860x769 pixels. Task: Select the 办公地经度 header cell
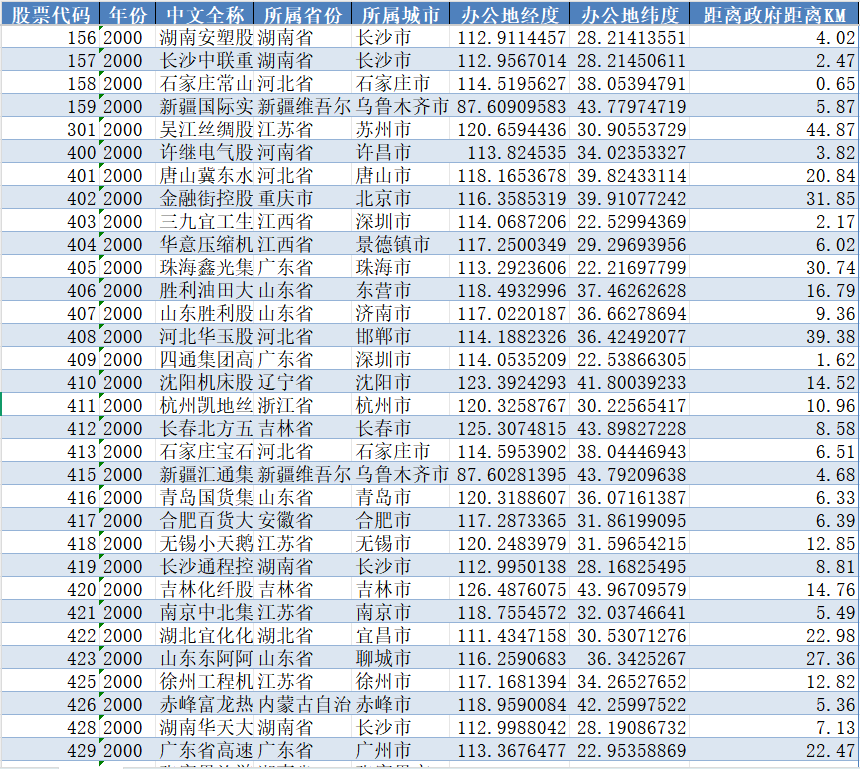[511, 15]
